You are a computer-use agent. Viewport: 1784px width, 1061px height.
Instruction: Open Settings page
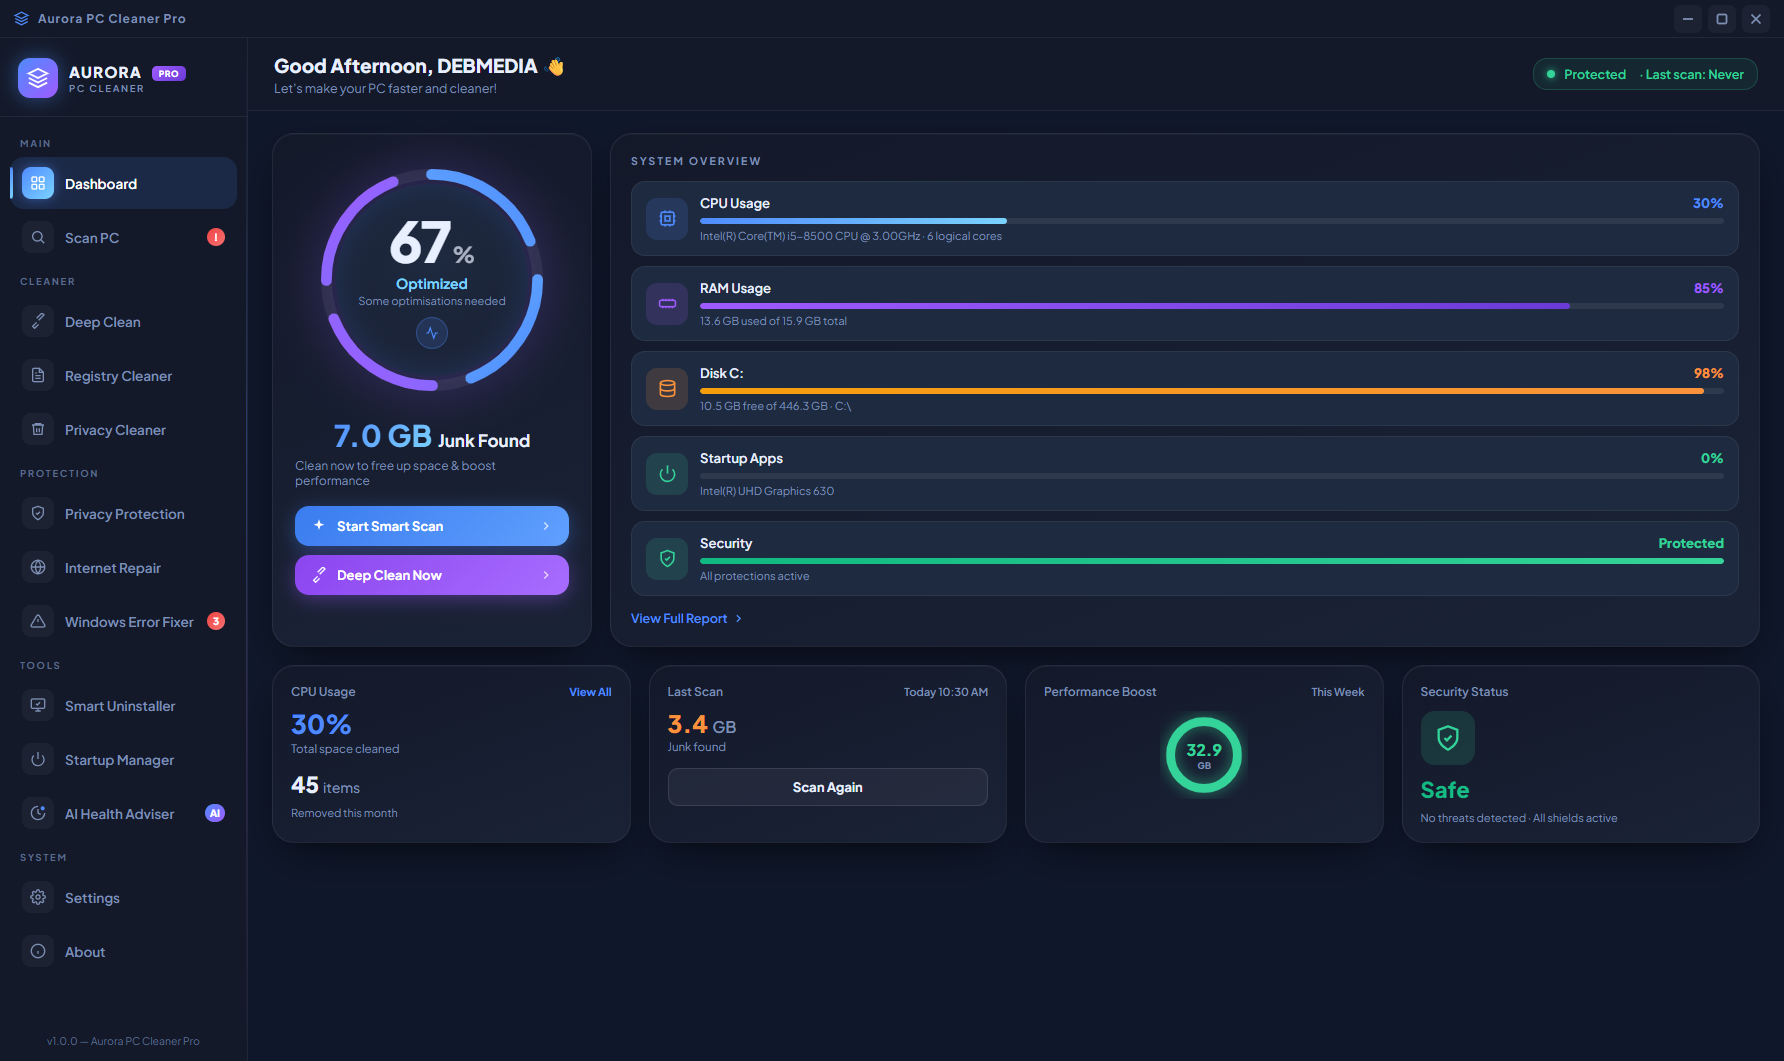tap(124, 898)
